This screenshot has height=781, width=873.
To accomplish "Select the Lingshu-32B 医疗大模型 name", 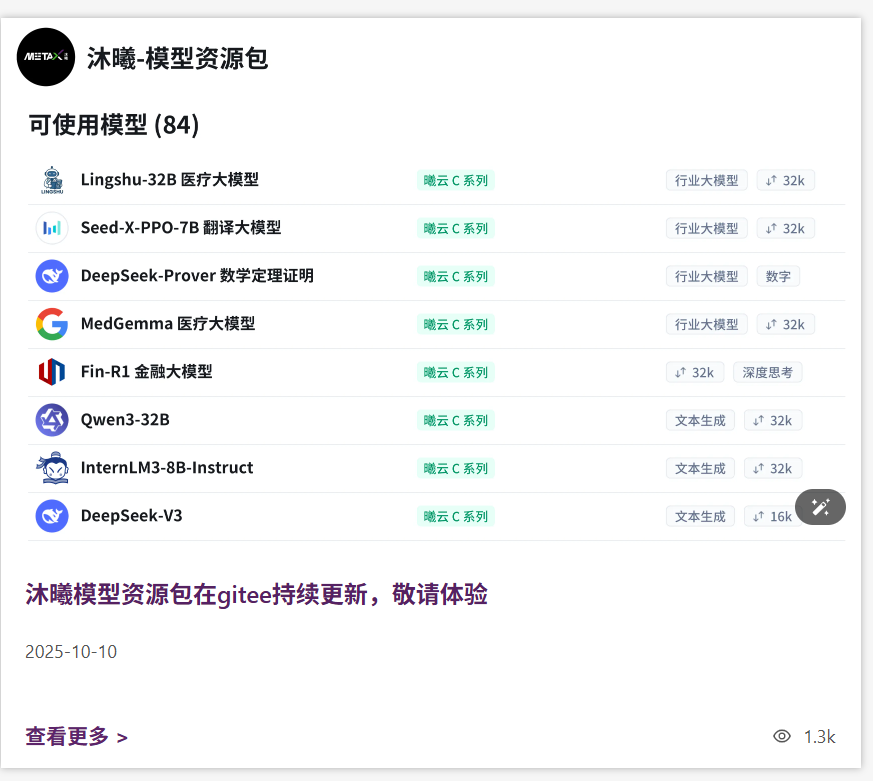I will pos(169,180).
